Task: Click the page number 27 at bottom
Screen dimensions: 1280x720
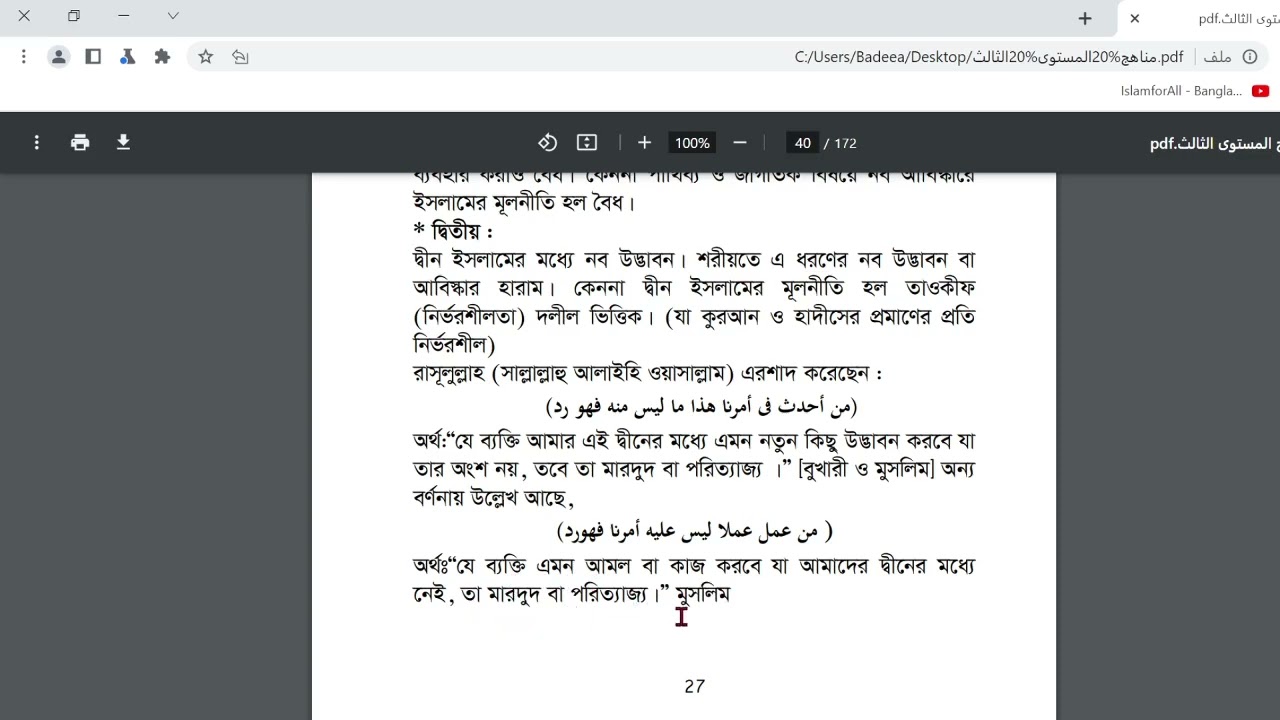Action: [x=695, y=686]
